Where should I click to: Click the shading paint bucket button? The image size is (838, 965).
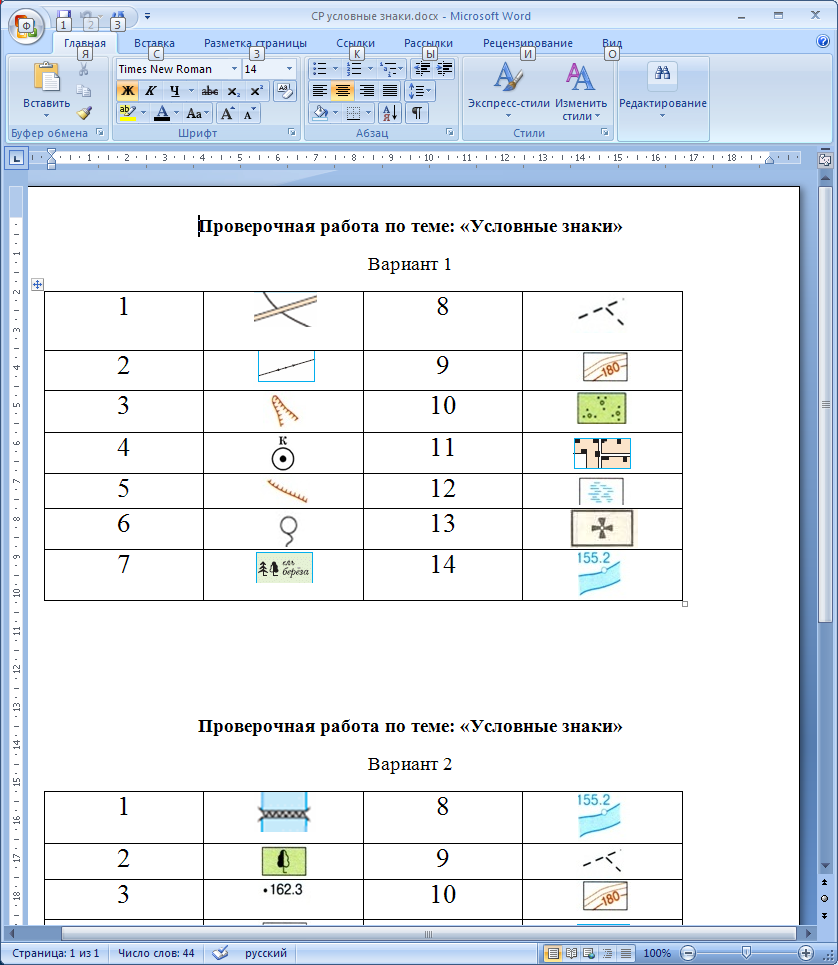coord(321,113)
